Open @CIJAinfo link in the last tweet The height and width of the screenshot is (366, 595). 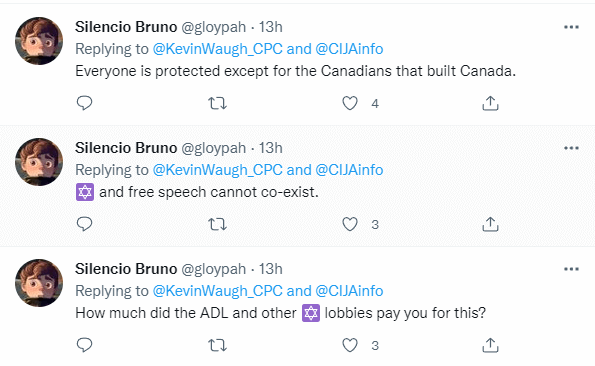coord(349,291)
